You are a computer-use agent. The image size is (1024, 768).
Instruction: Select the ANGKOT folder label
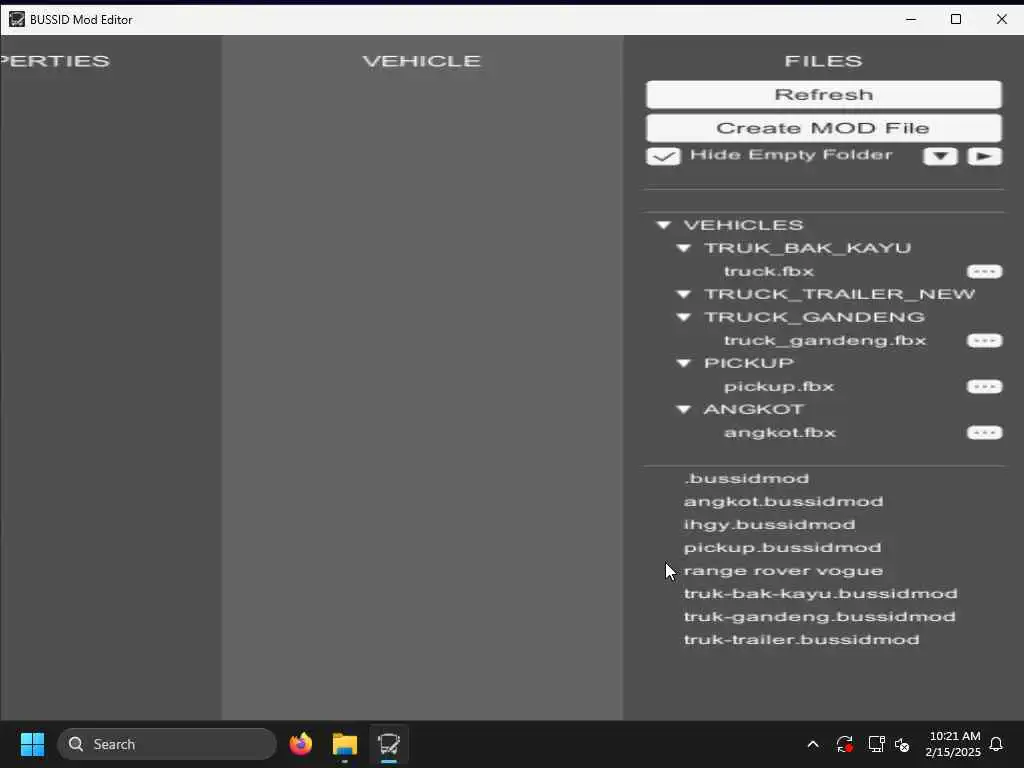(x=754, y=409)
